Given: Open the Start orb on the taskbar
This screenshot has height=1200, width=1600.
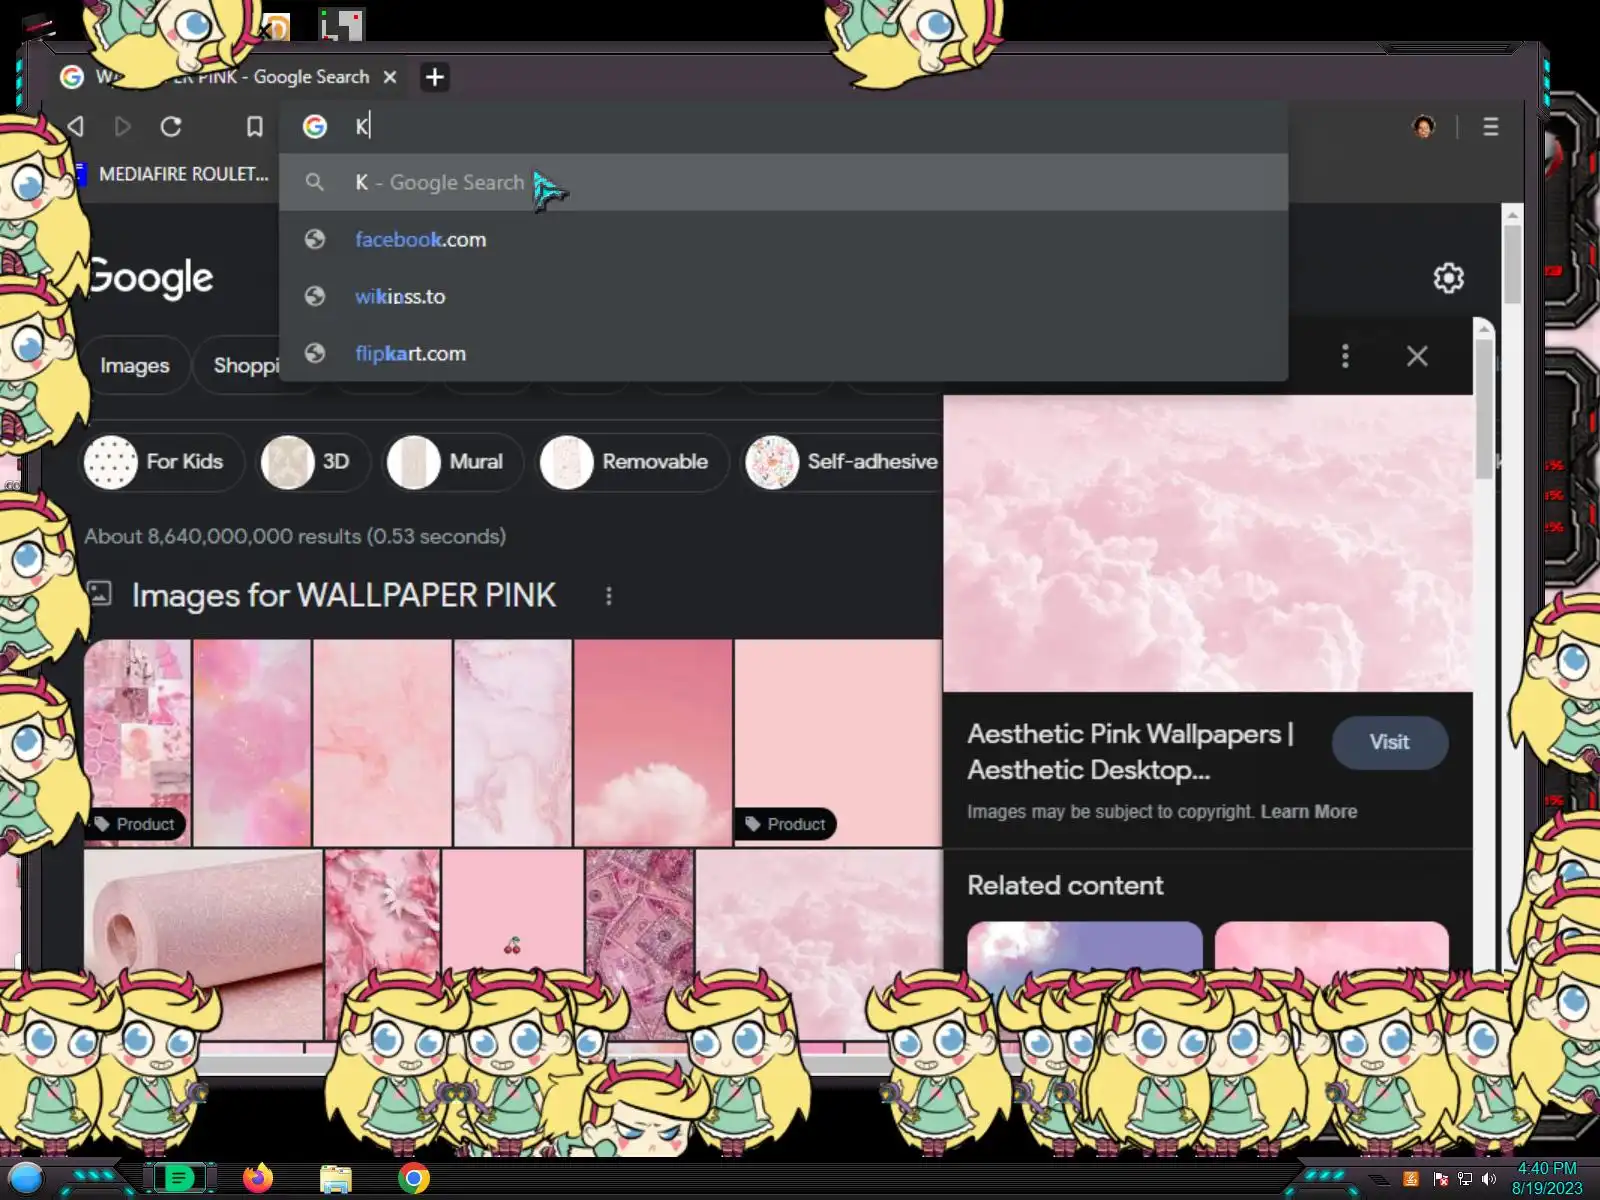Looking at the screenshot, I should 26,1178.
